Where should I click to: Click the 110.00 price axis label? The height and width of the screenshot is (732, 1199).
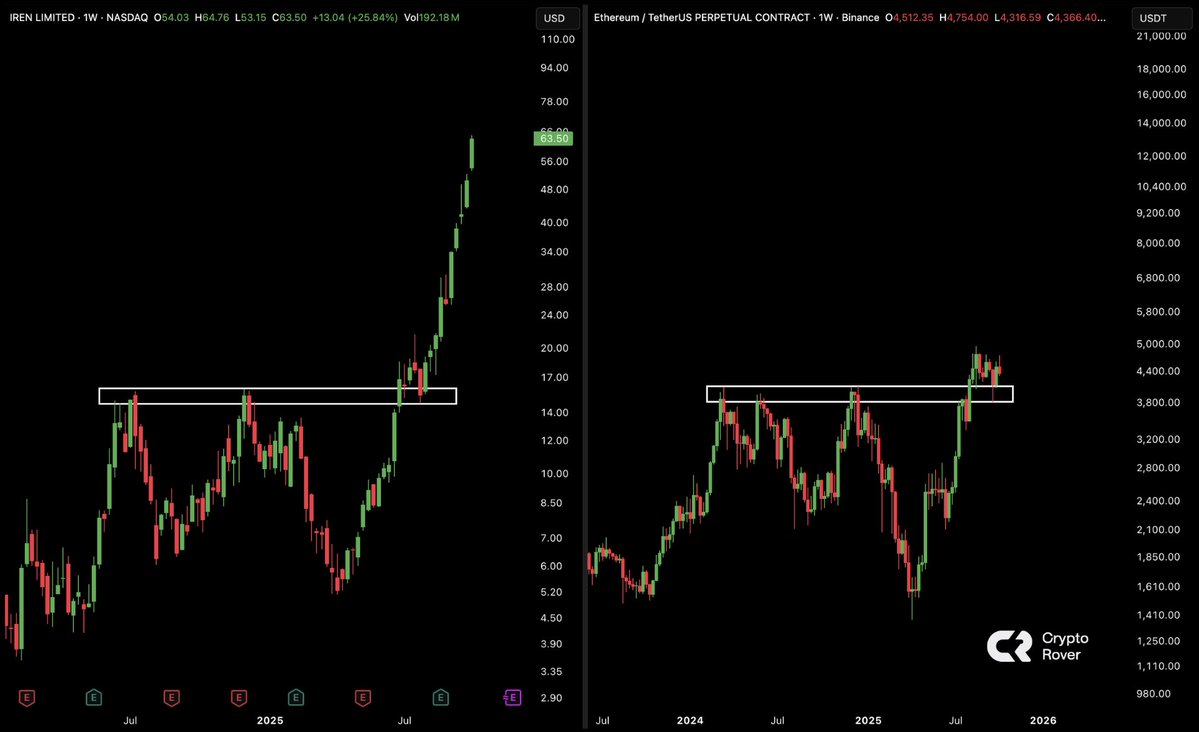coord(557,40)
